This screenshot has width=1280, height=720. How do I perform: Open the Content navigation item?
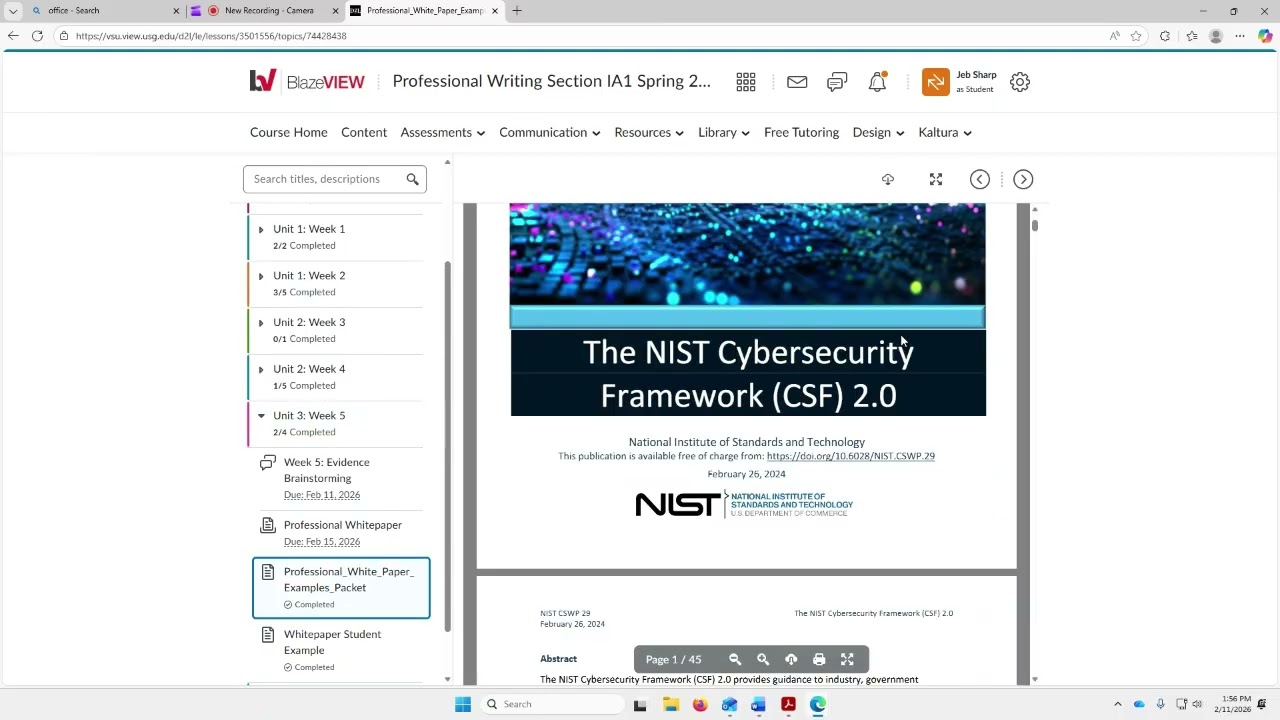click(364, 132)
